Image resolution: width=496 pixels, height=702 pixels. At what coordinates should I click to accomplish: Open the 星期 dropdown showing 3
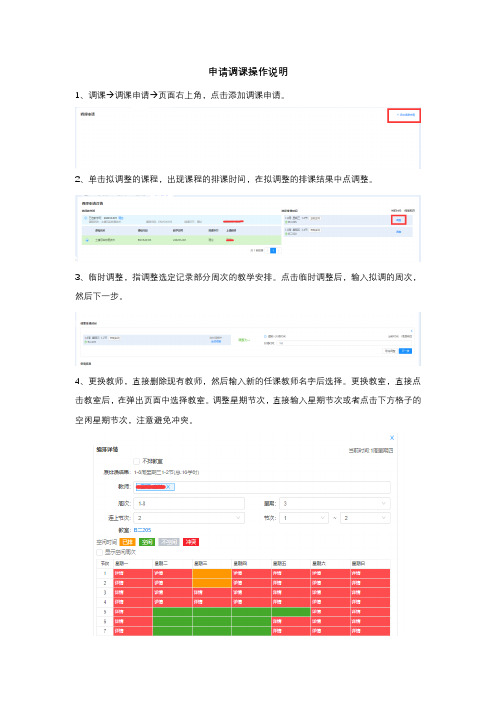click(x=335, y=503)
